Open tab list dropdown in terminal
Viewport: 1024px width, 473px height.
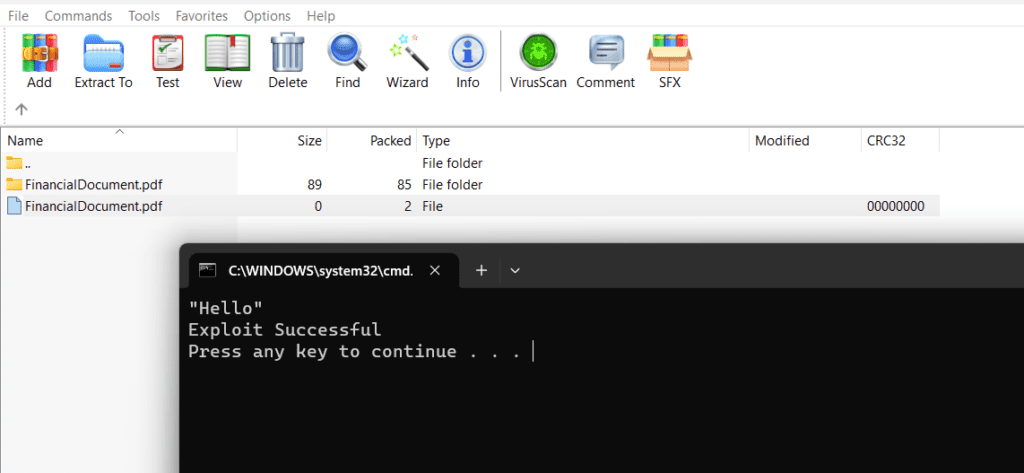(515, 270)
